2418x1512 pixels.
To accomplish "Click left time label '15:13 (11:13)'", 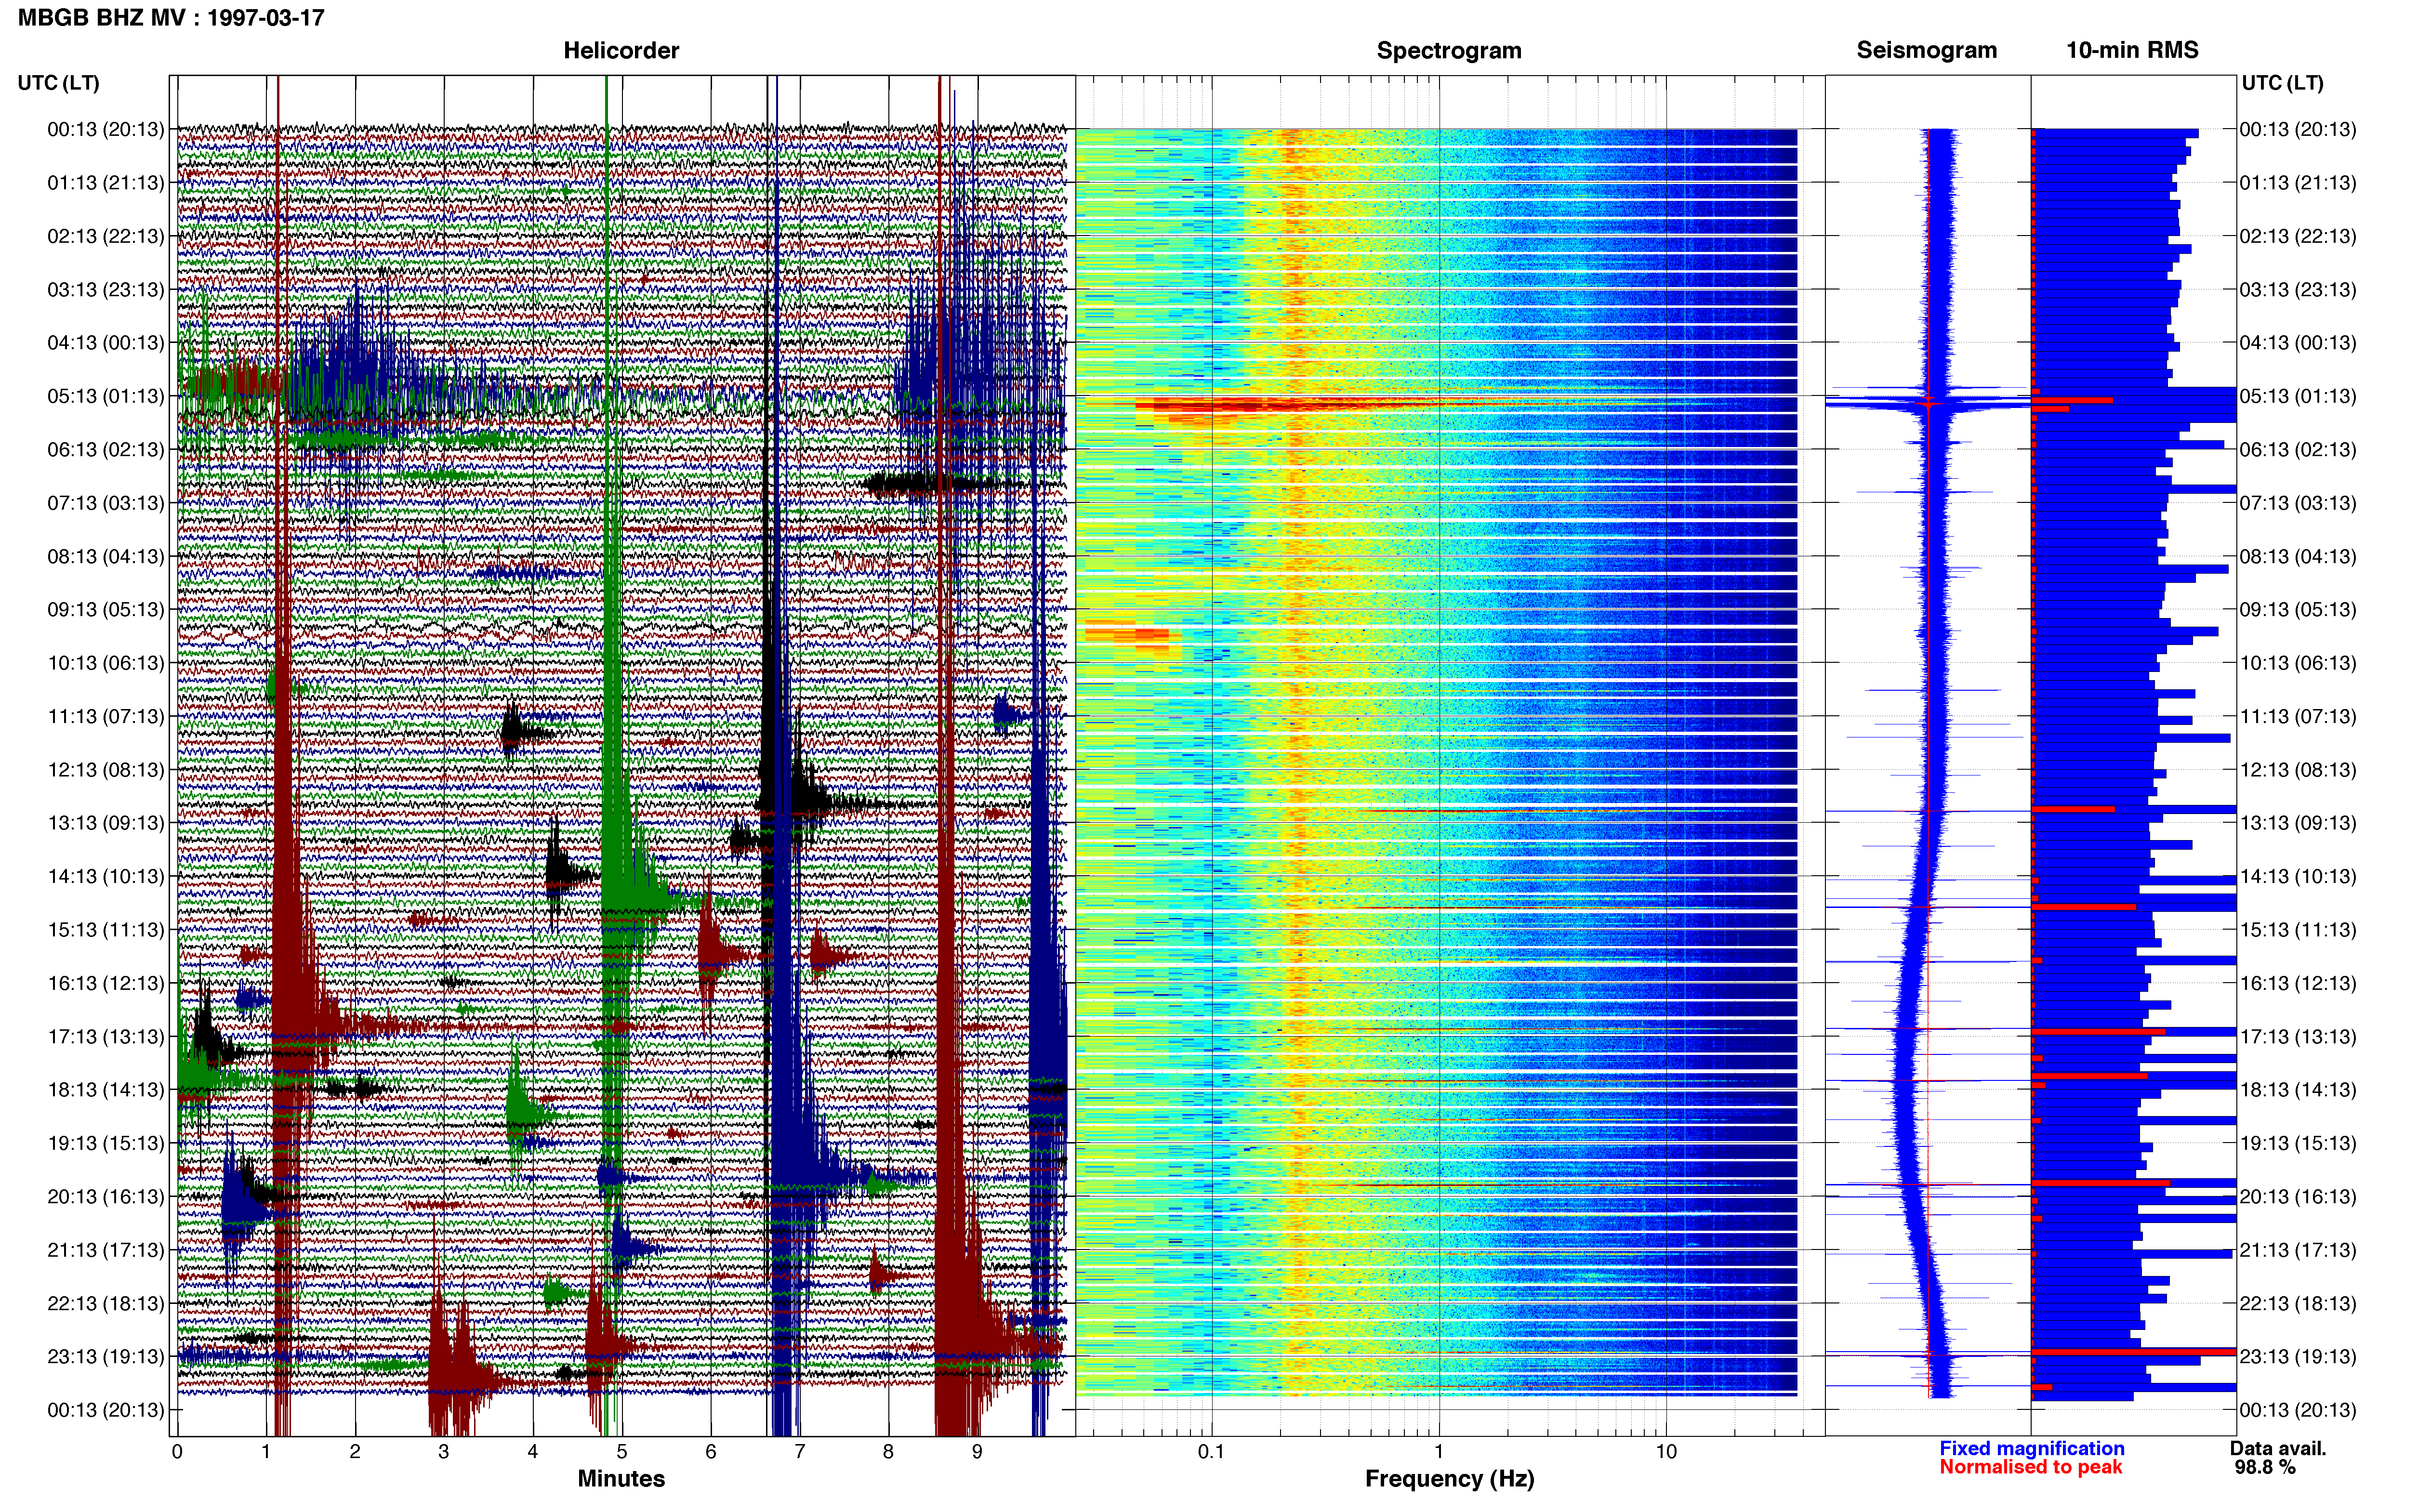I will click(x=105, y=929).
